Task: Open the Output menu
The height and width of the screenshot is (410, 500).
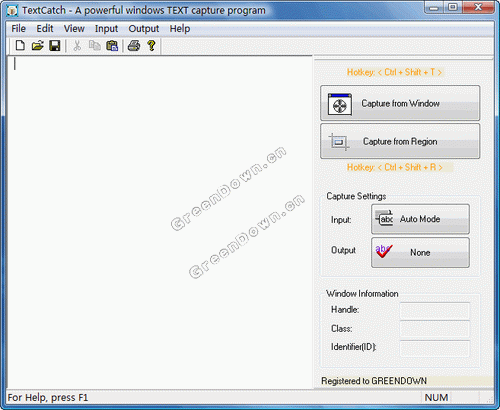Action: 144,29
